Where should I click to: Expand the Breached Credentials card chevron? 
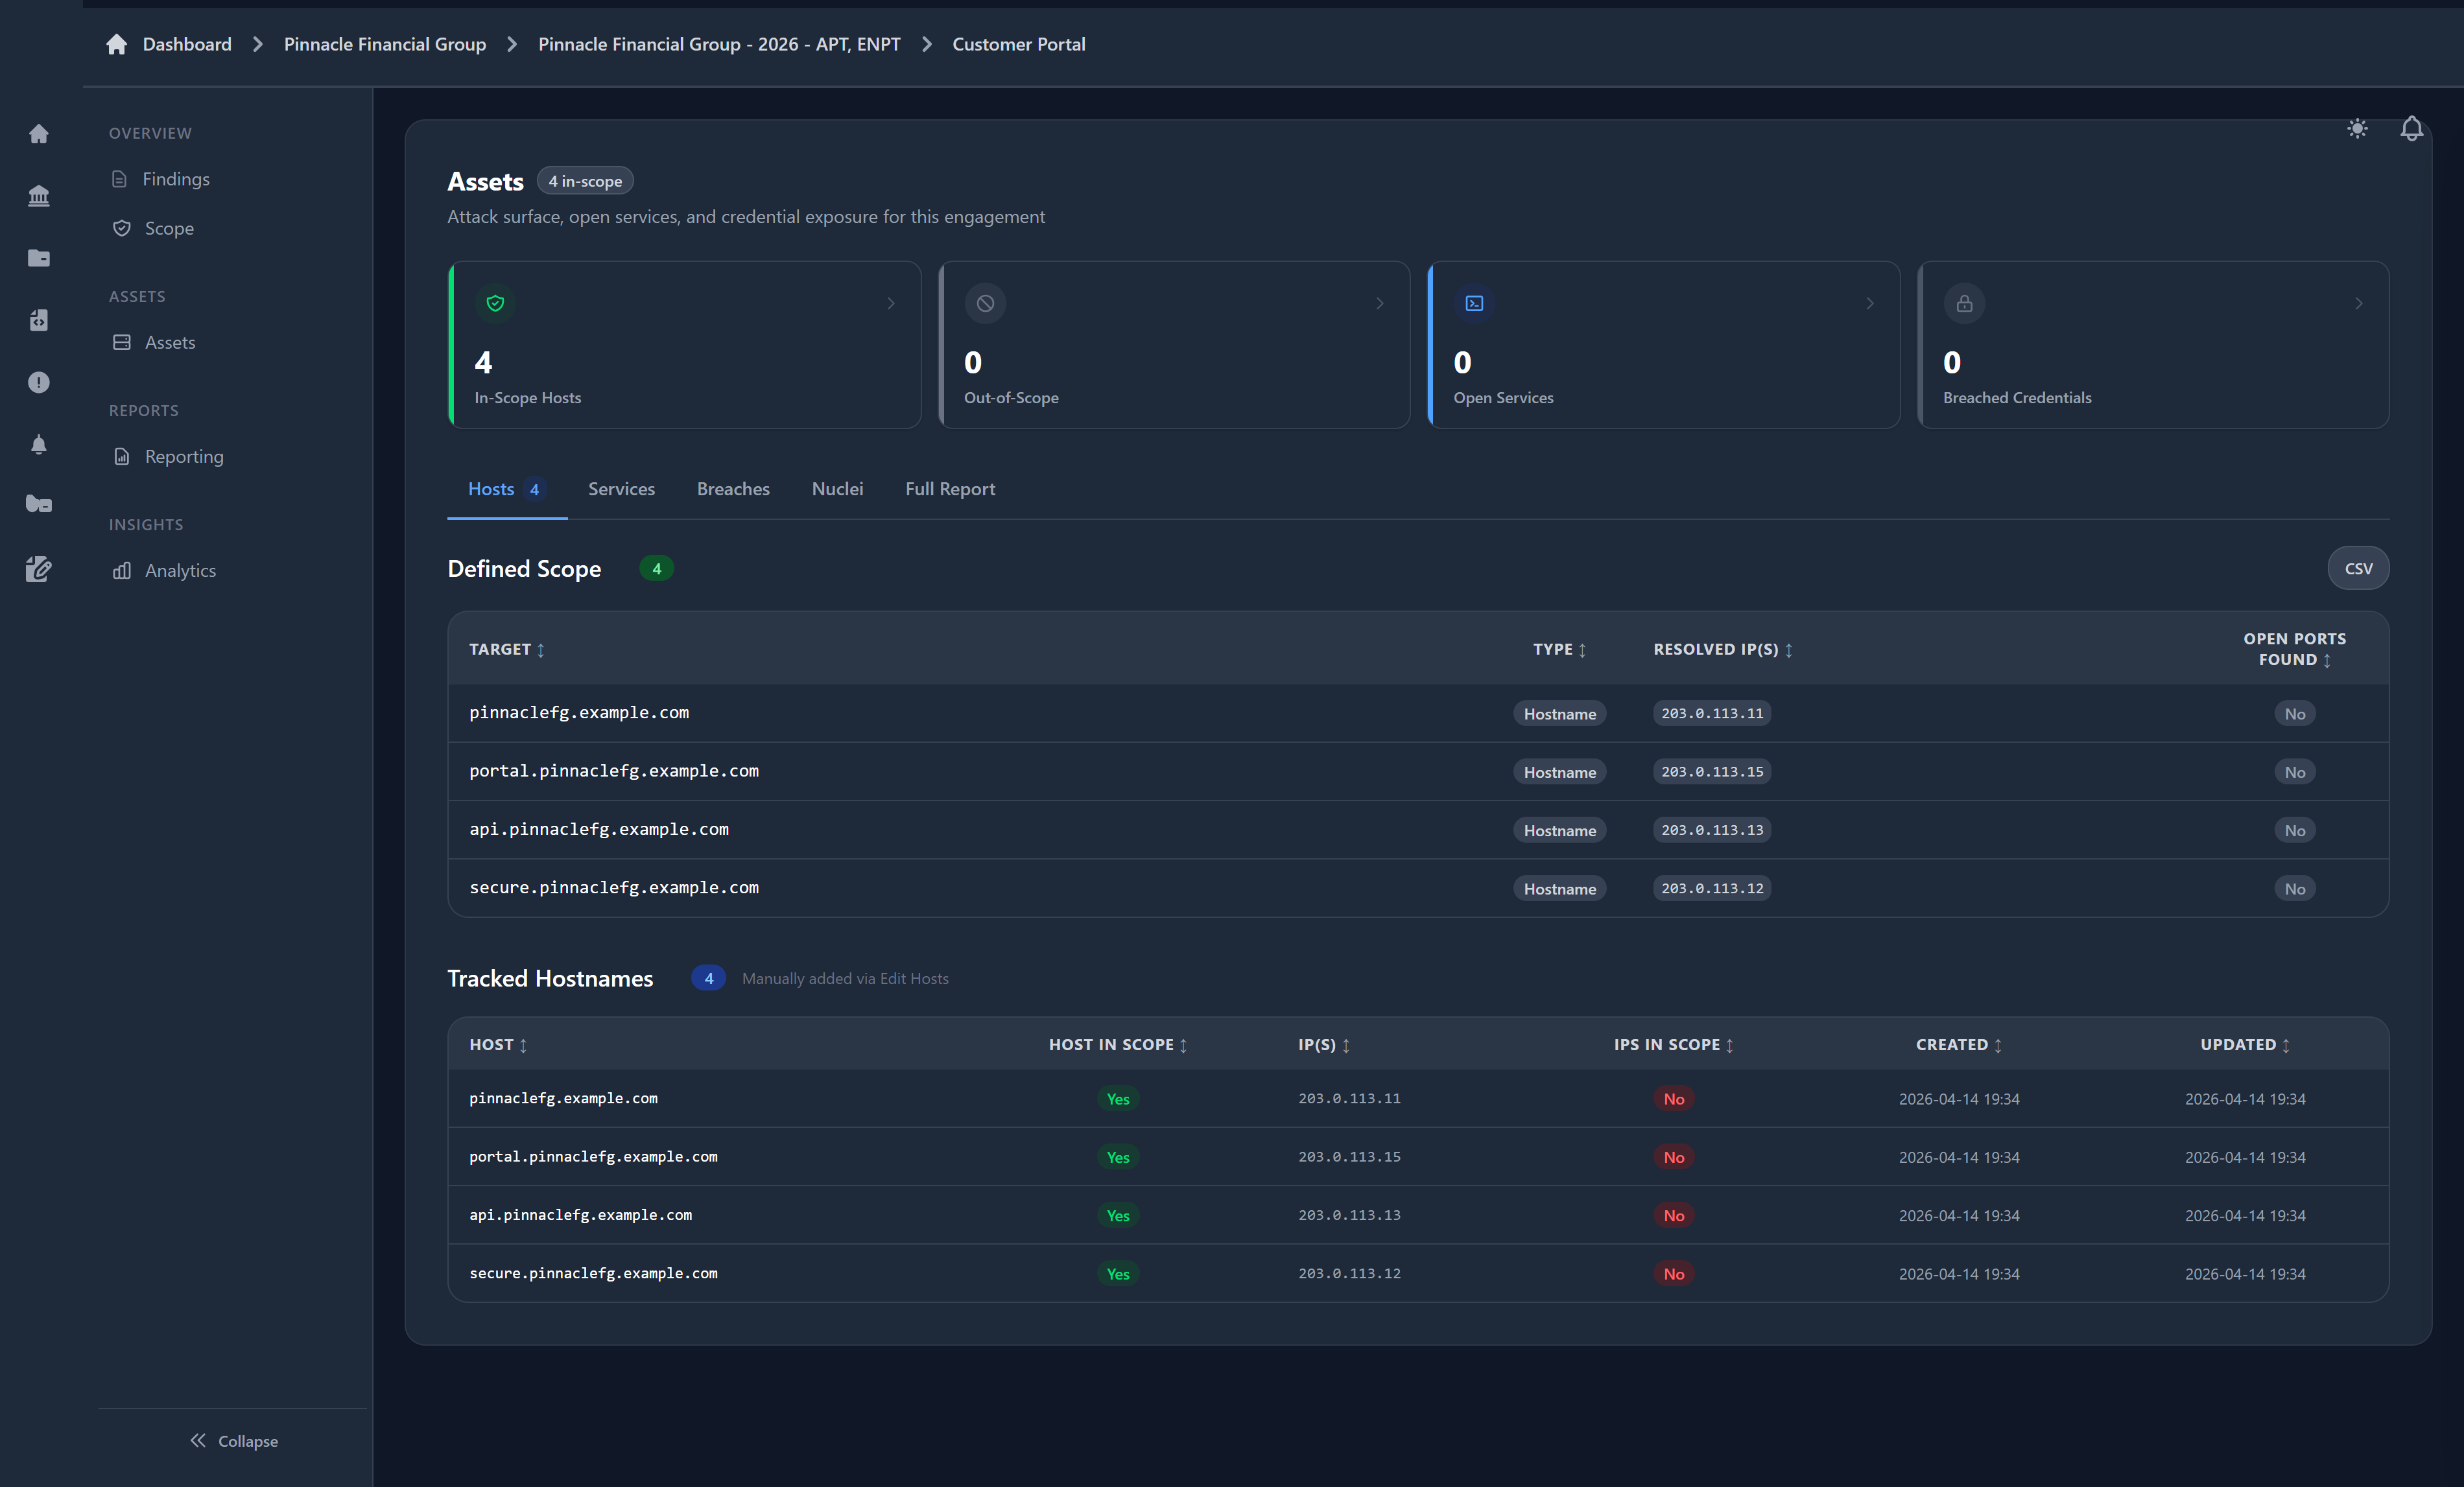click(x=2358, y=303)
